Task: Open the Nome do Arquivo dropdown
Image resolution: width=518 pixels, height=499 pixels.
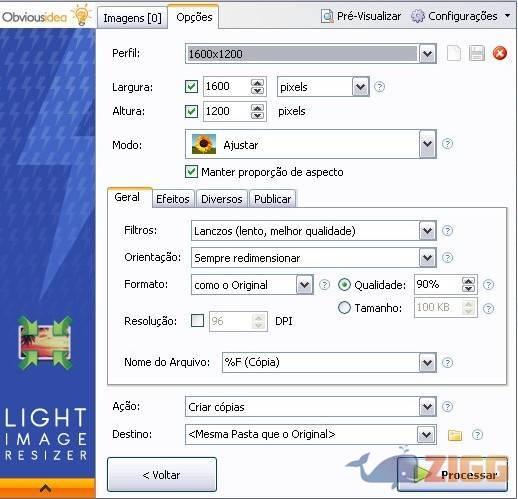Action: pyautogui.click(x=427, y=363)
